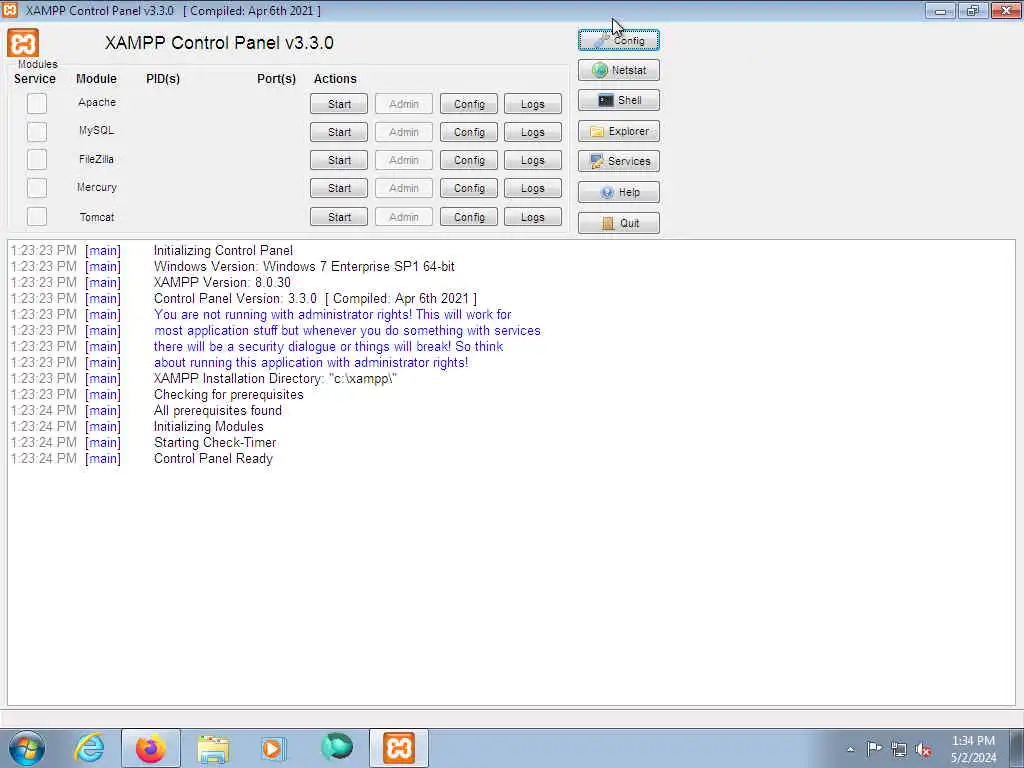This screenshot has height=768, width=1024.
Task: Click the 'Apache' module label
Action: pyautogui.click(x=97, y=103)
